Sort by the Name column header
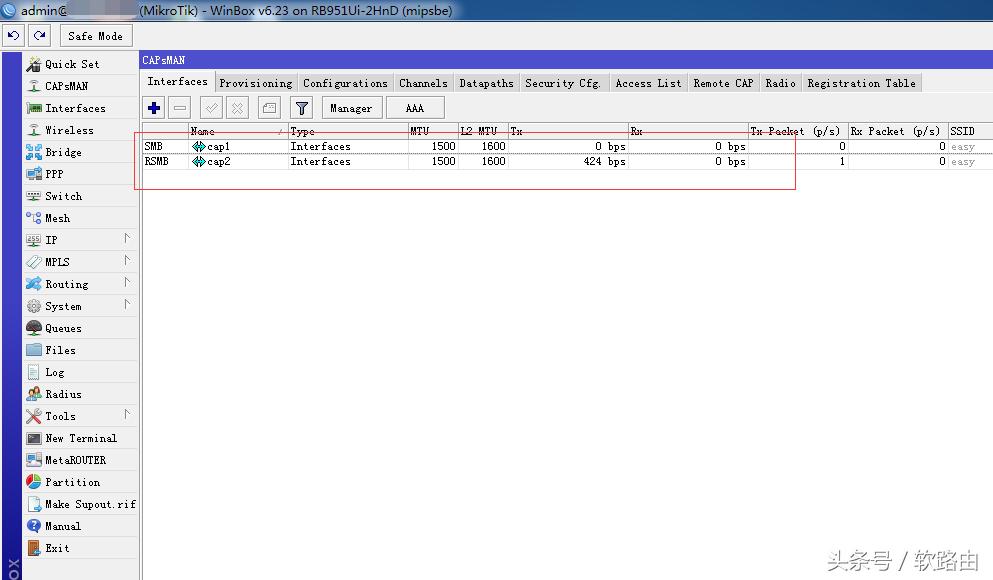The height and width of the screenshot is (580, 993). (235, 131)
